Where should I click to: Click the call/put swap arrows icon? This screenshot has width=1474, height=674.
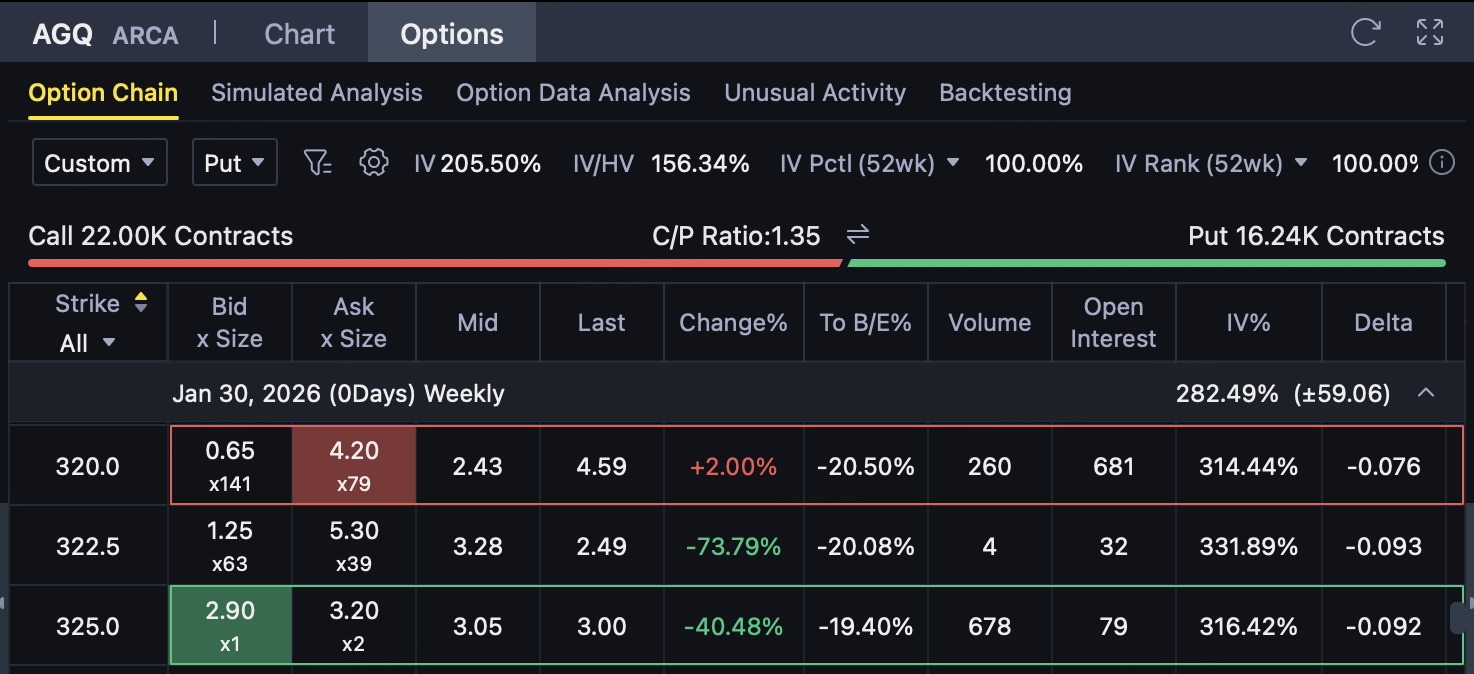858,235
